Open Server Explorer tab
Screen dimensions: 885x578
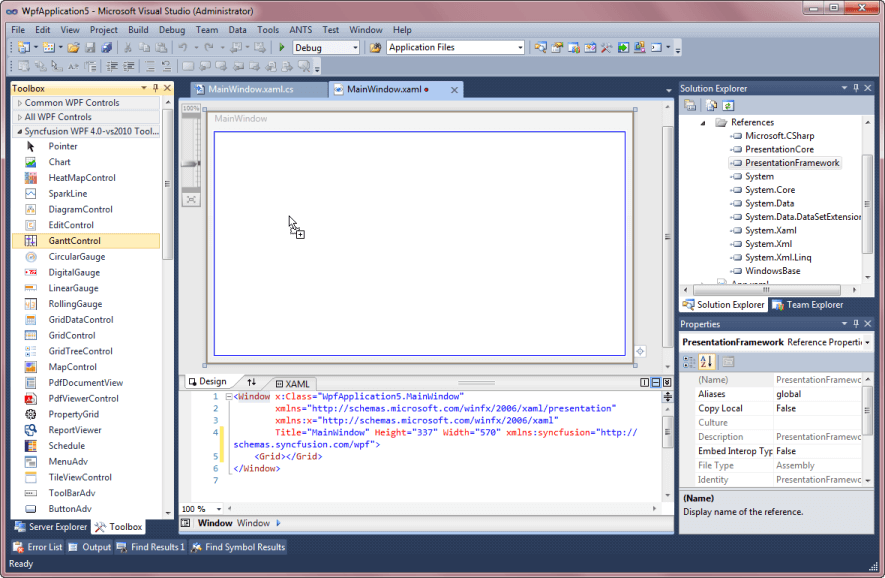pos(51,527)
